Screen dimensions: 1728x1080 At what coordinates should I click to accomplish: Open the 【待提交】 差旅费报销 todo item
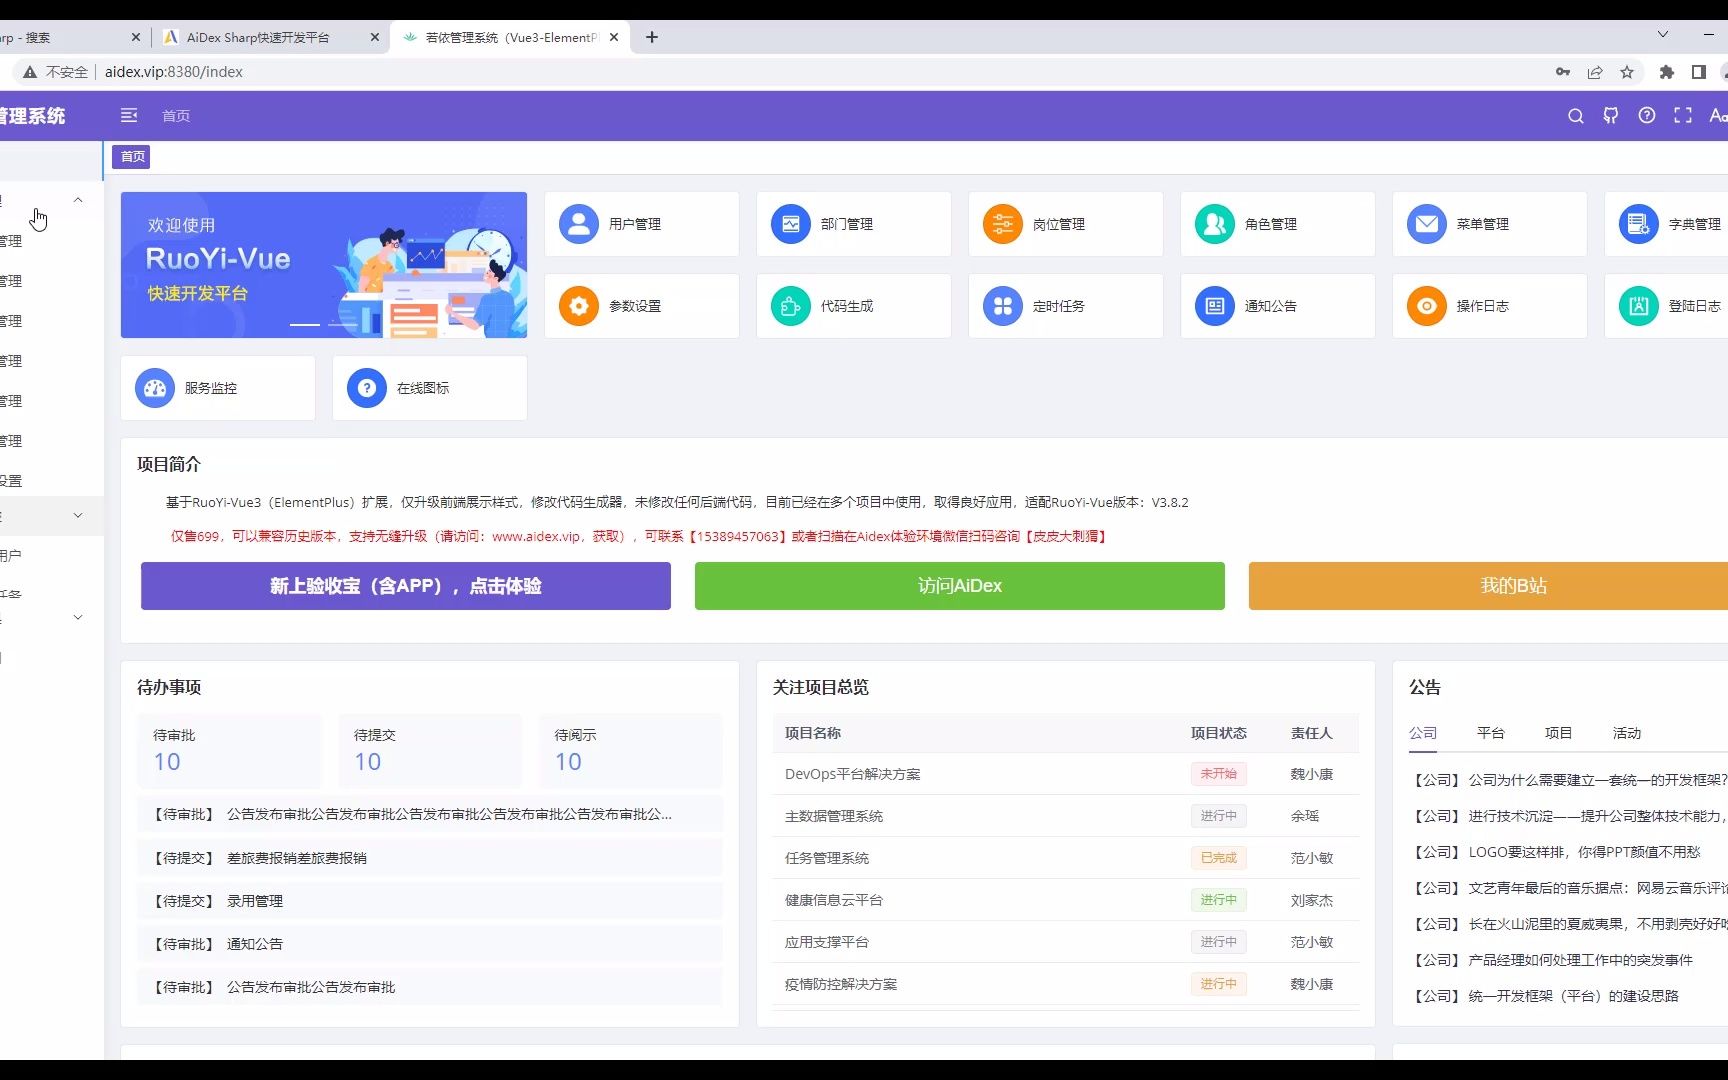(430, 858)
